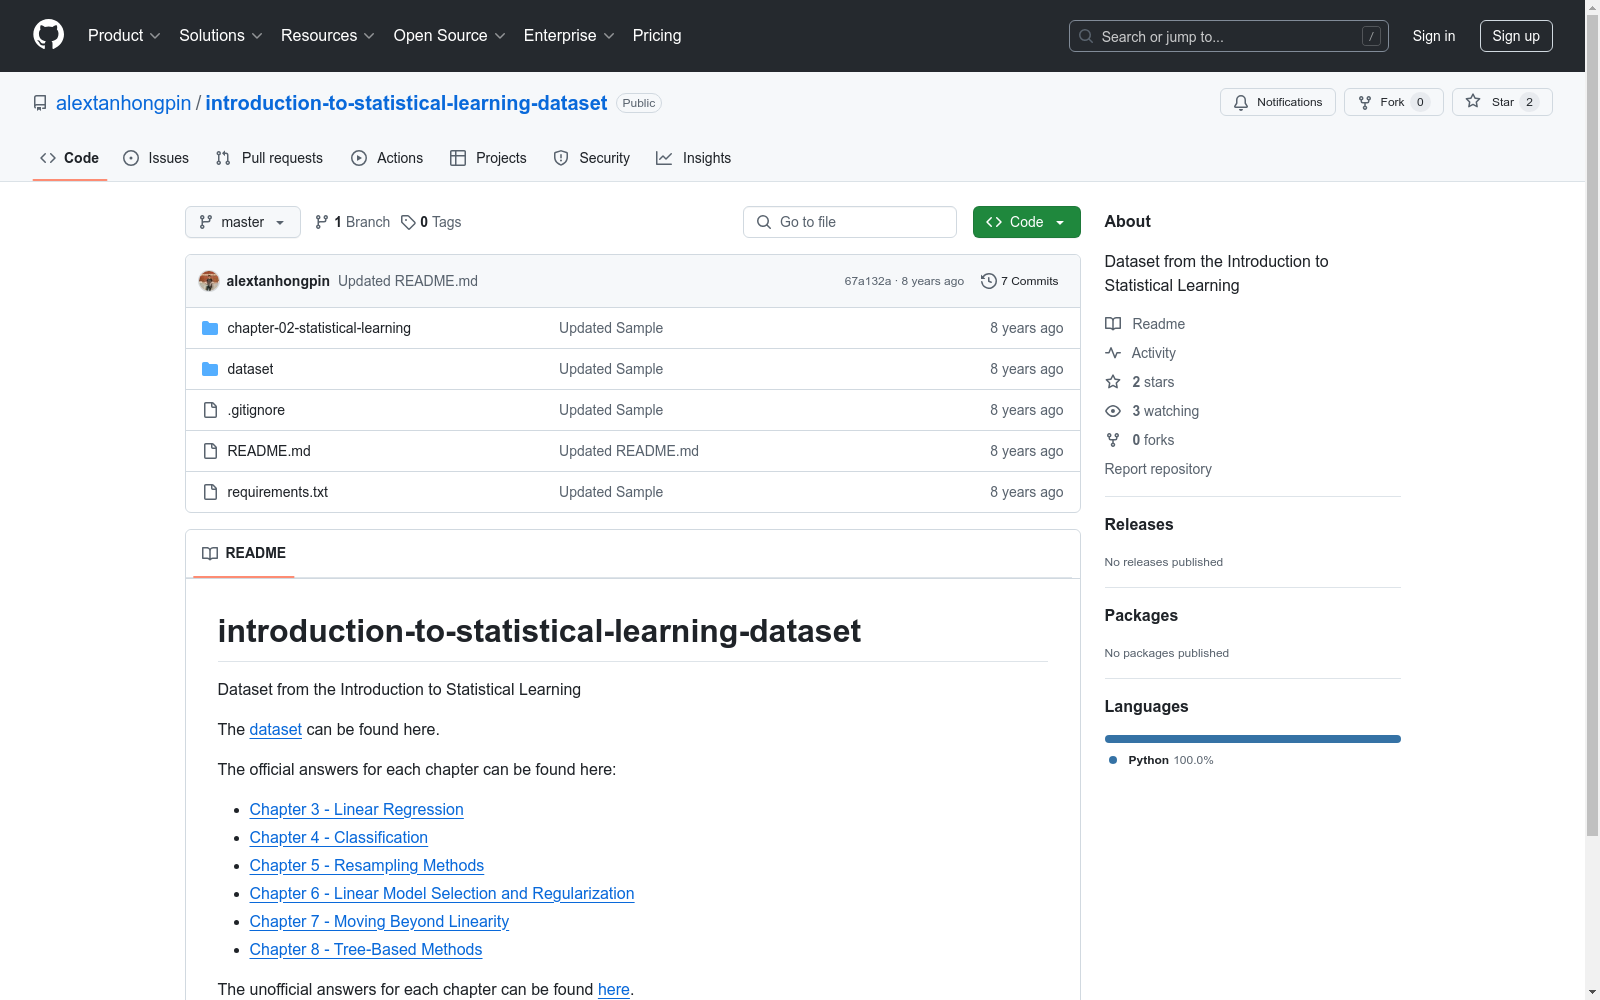This screenshot has width=1600, height=1000.
Task: Click the Packages heading link
Action: pos(1141,615)
